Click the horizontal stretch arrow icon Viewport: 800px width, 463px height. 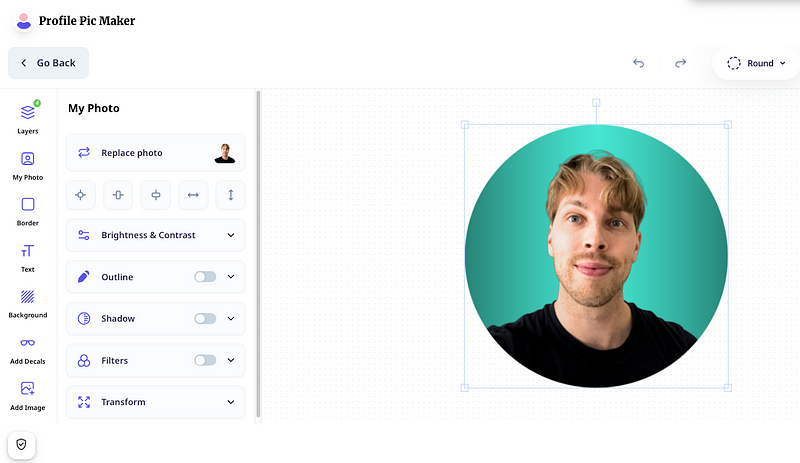coord(193,195)
